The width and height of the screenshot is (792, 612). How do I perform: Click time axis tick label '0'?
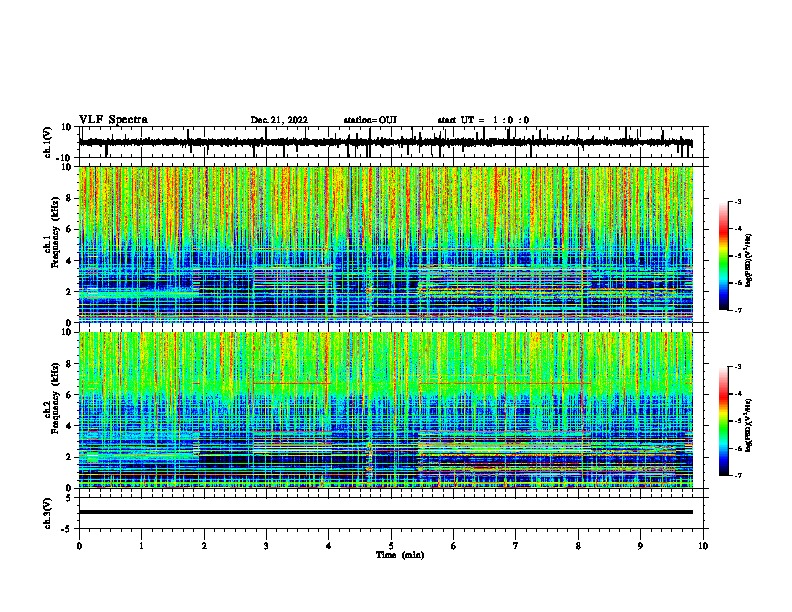79,546
